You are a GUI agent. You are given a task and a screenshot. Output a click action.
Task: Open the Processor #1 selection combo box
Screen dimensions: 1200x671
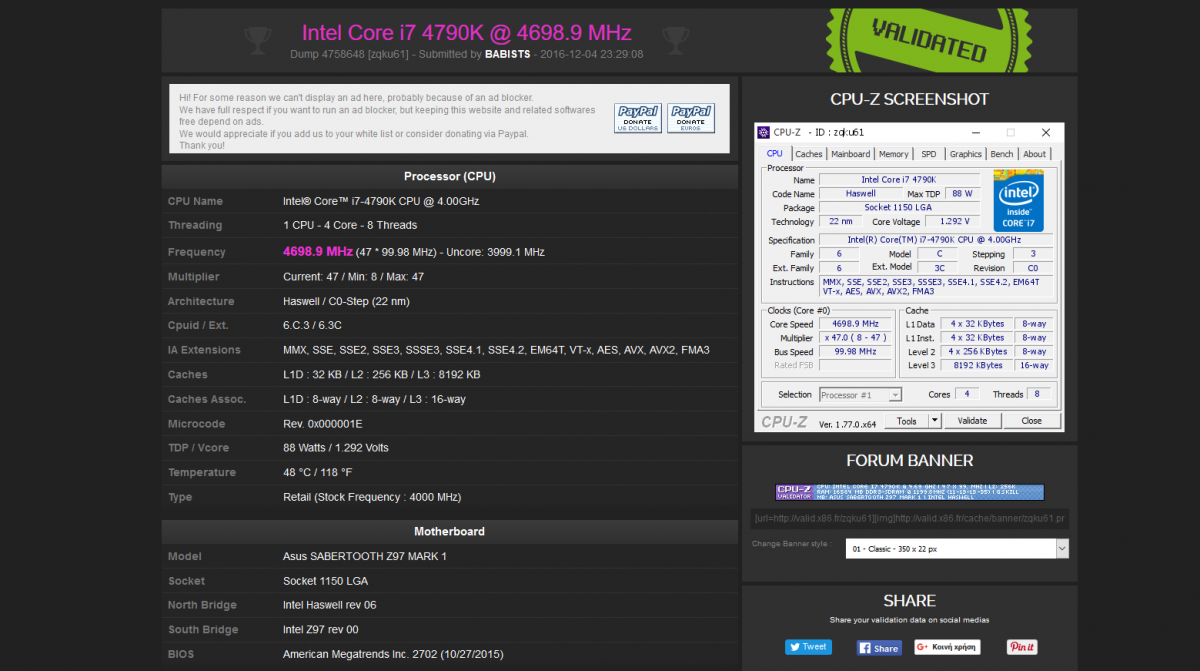860,395
